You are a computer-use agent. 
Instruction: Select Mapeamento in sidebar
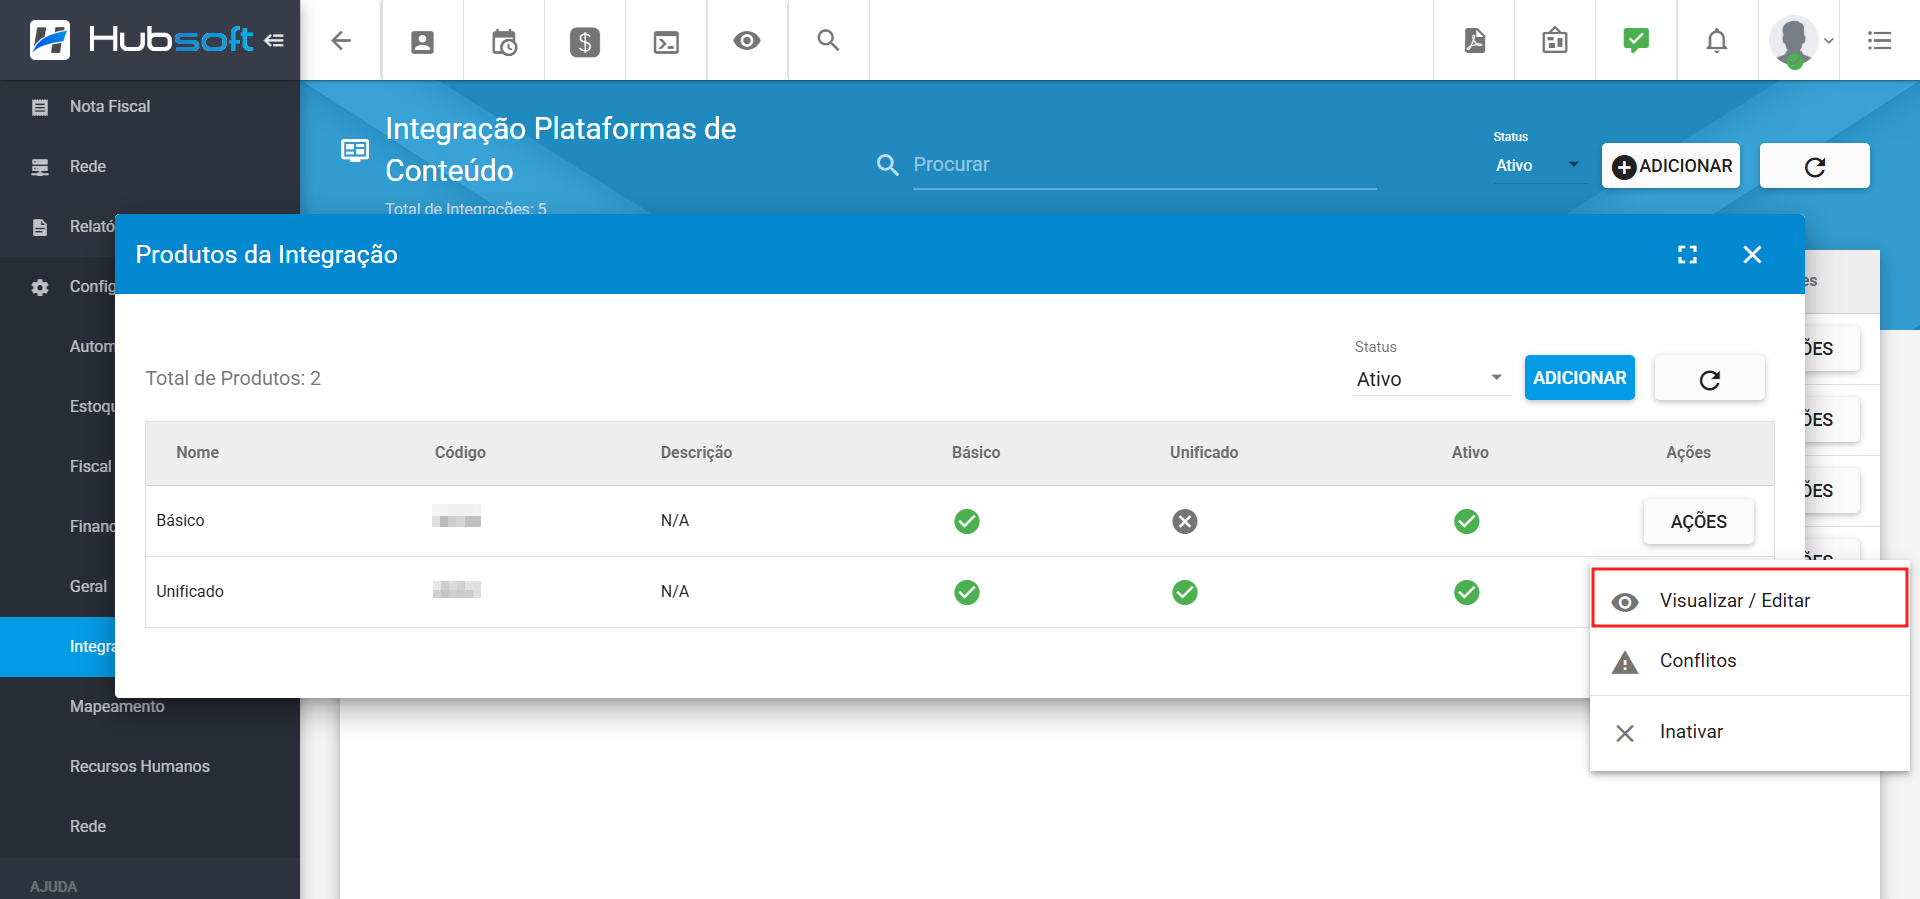117,706
